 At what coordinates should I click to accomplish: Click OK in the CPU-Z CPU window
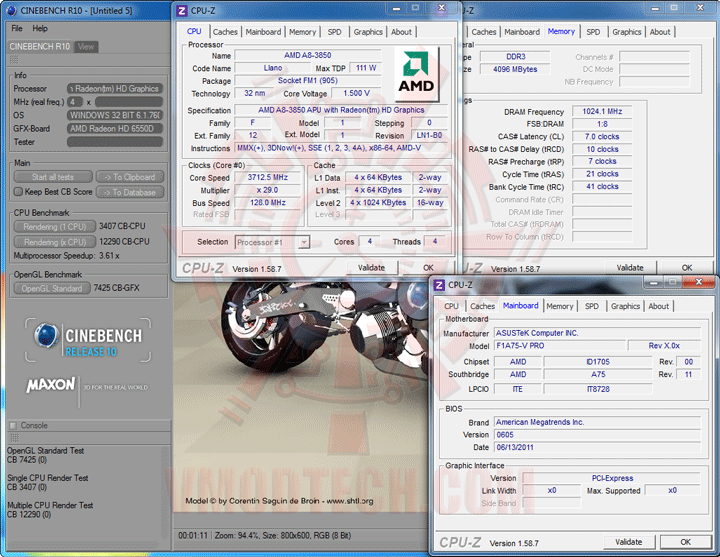coord(428,268)
